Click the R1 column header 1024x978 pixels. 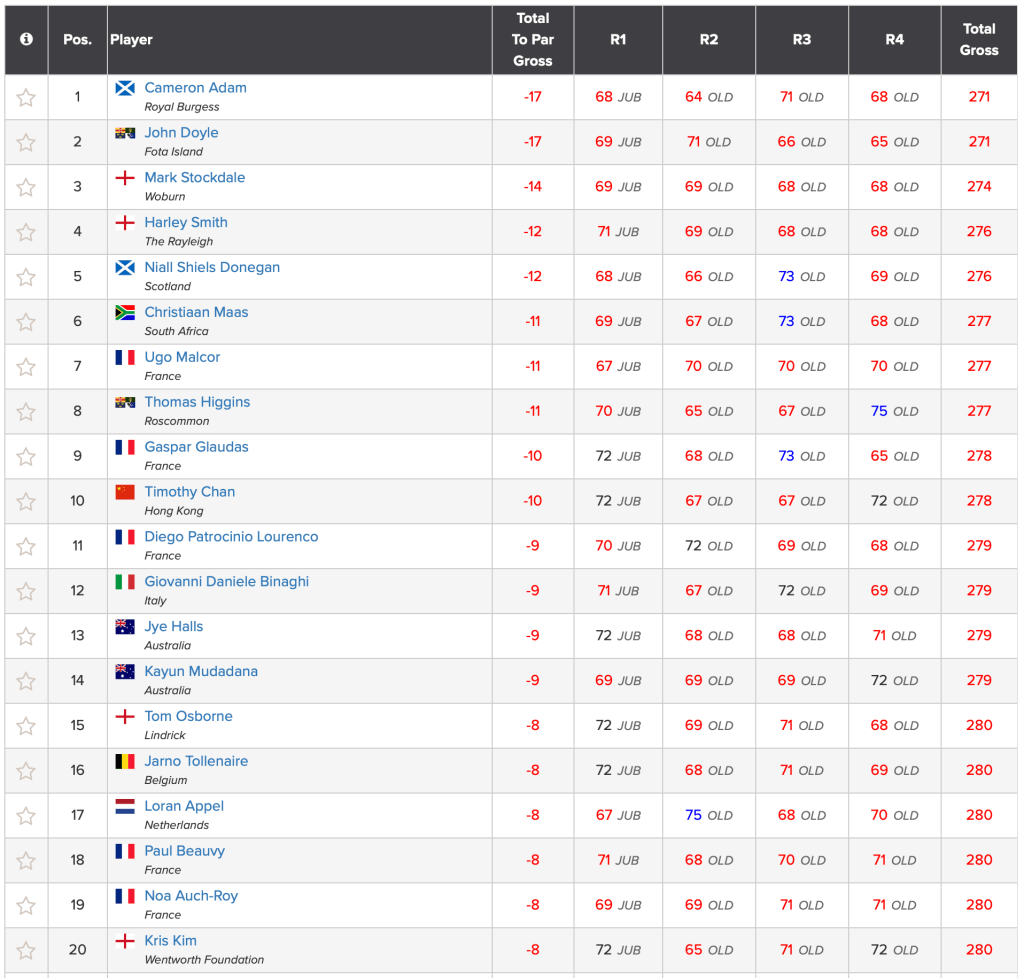(x=618, y=39)
